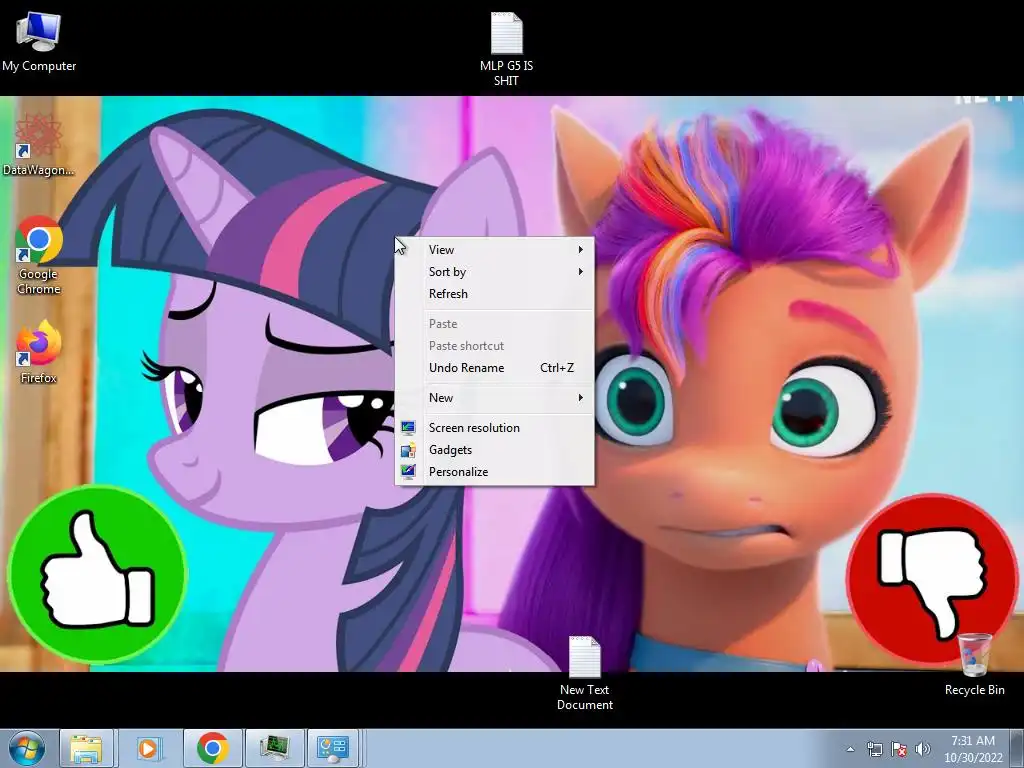Open the Control Panel taskbar button

pyautogui.click(x=333, y=748)
